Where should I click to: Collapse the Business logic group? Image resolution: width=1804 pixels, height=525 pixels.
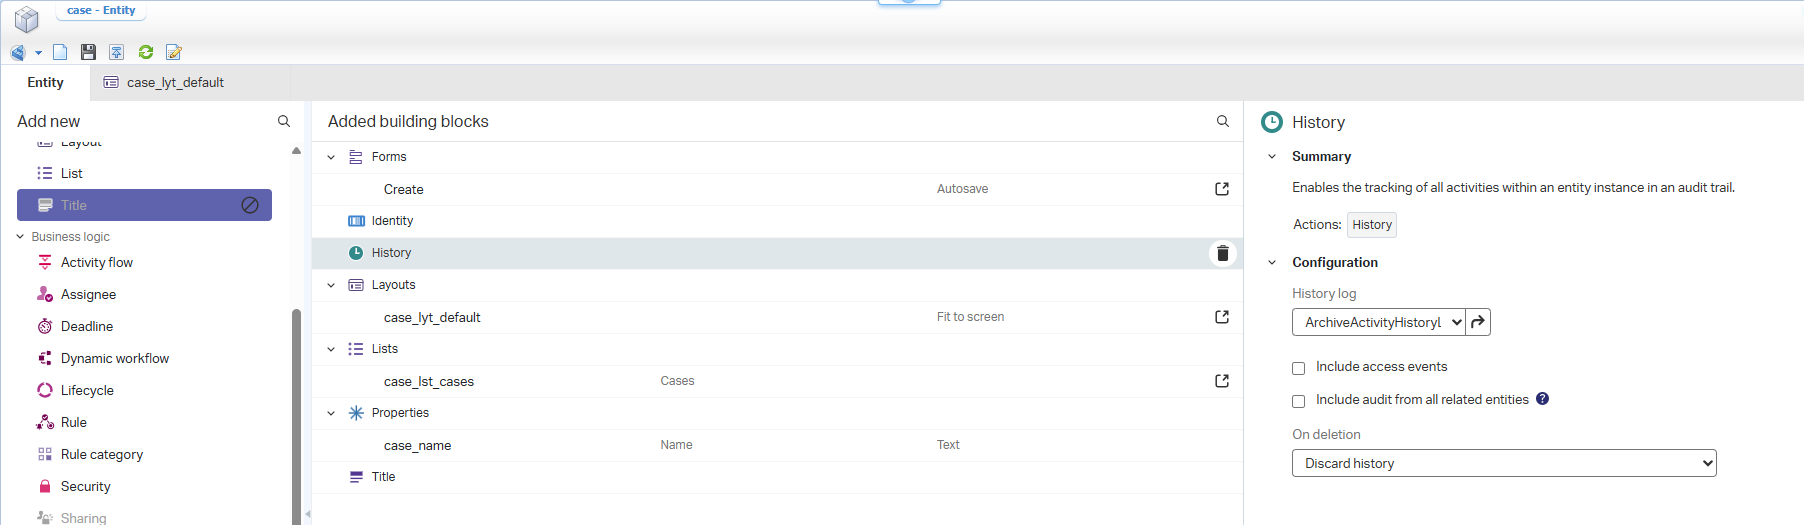[x=20, y=237]
